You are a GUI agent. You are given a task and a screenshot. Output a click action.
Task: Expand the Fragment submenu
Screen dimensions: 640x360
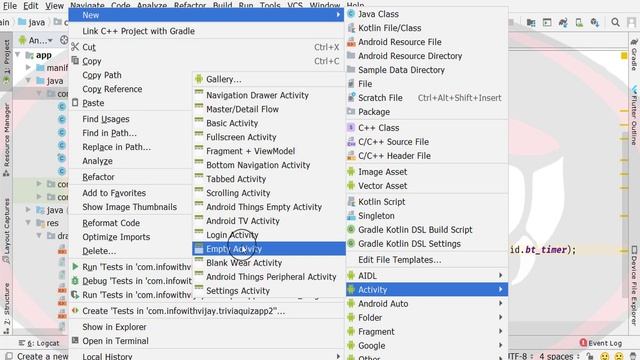click(x=427, y=331)
